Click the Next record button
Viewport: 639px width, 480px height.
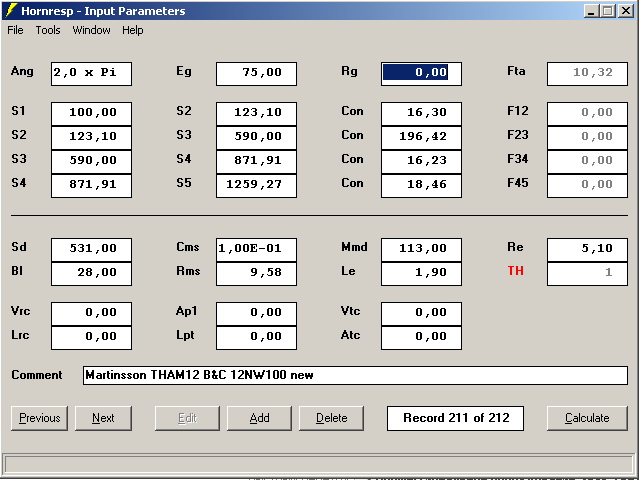coord(103,418)
